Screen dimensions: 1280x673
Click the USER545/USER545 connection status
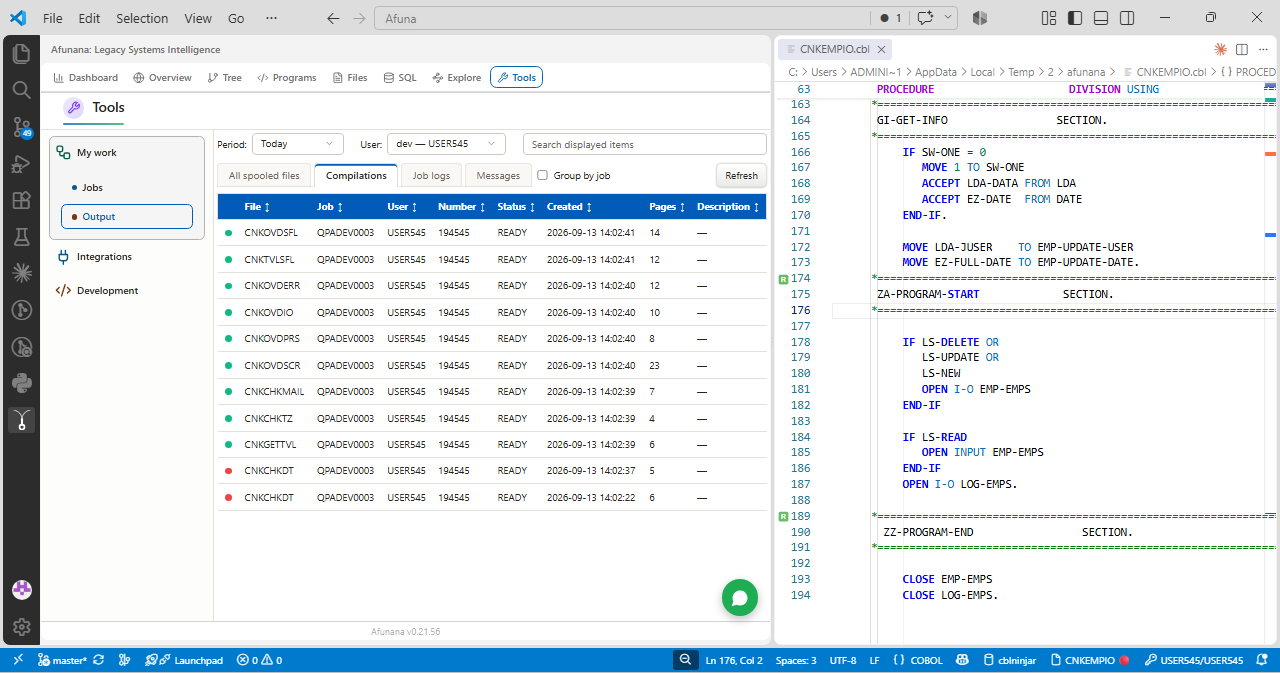click(1194, 660)
